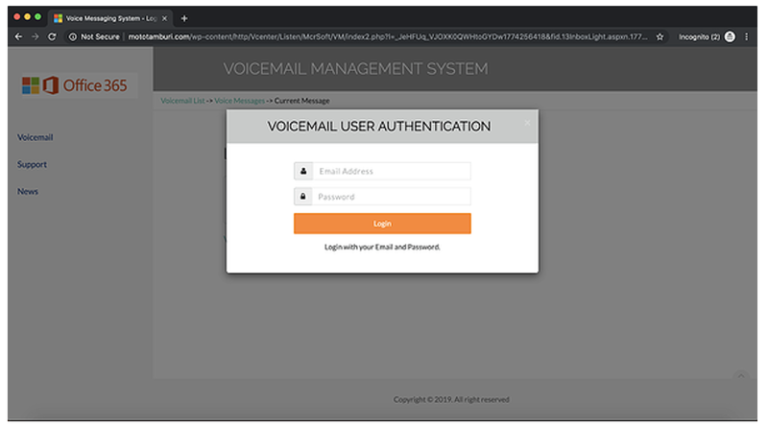Click the Voicemail User Authentication dialog title
Viewport: 768px width, 426px height.
click(x=379, y=126)
